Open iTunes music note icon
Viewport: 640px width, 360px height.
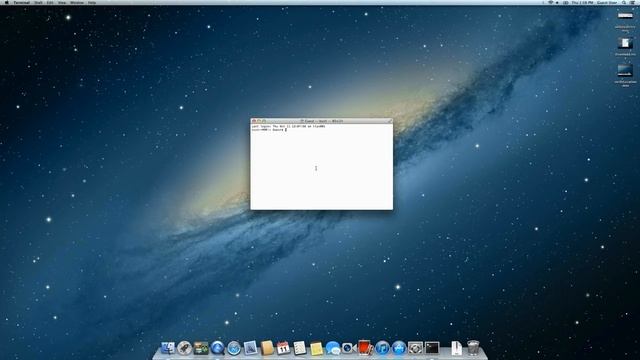pos(382,348)
